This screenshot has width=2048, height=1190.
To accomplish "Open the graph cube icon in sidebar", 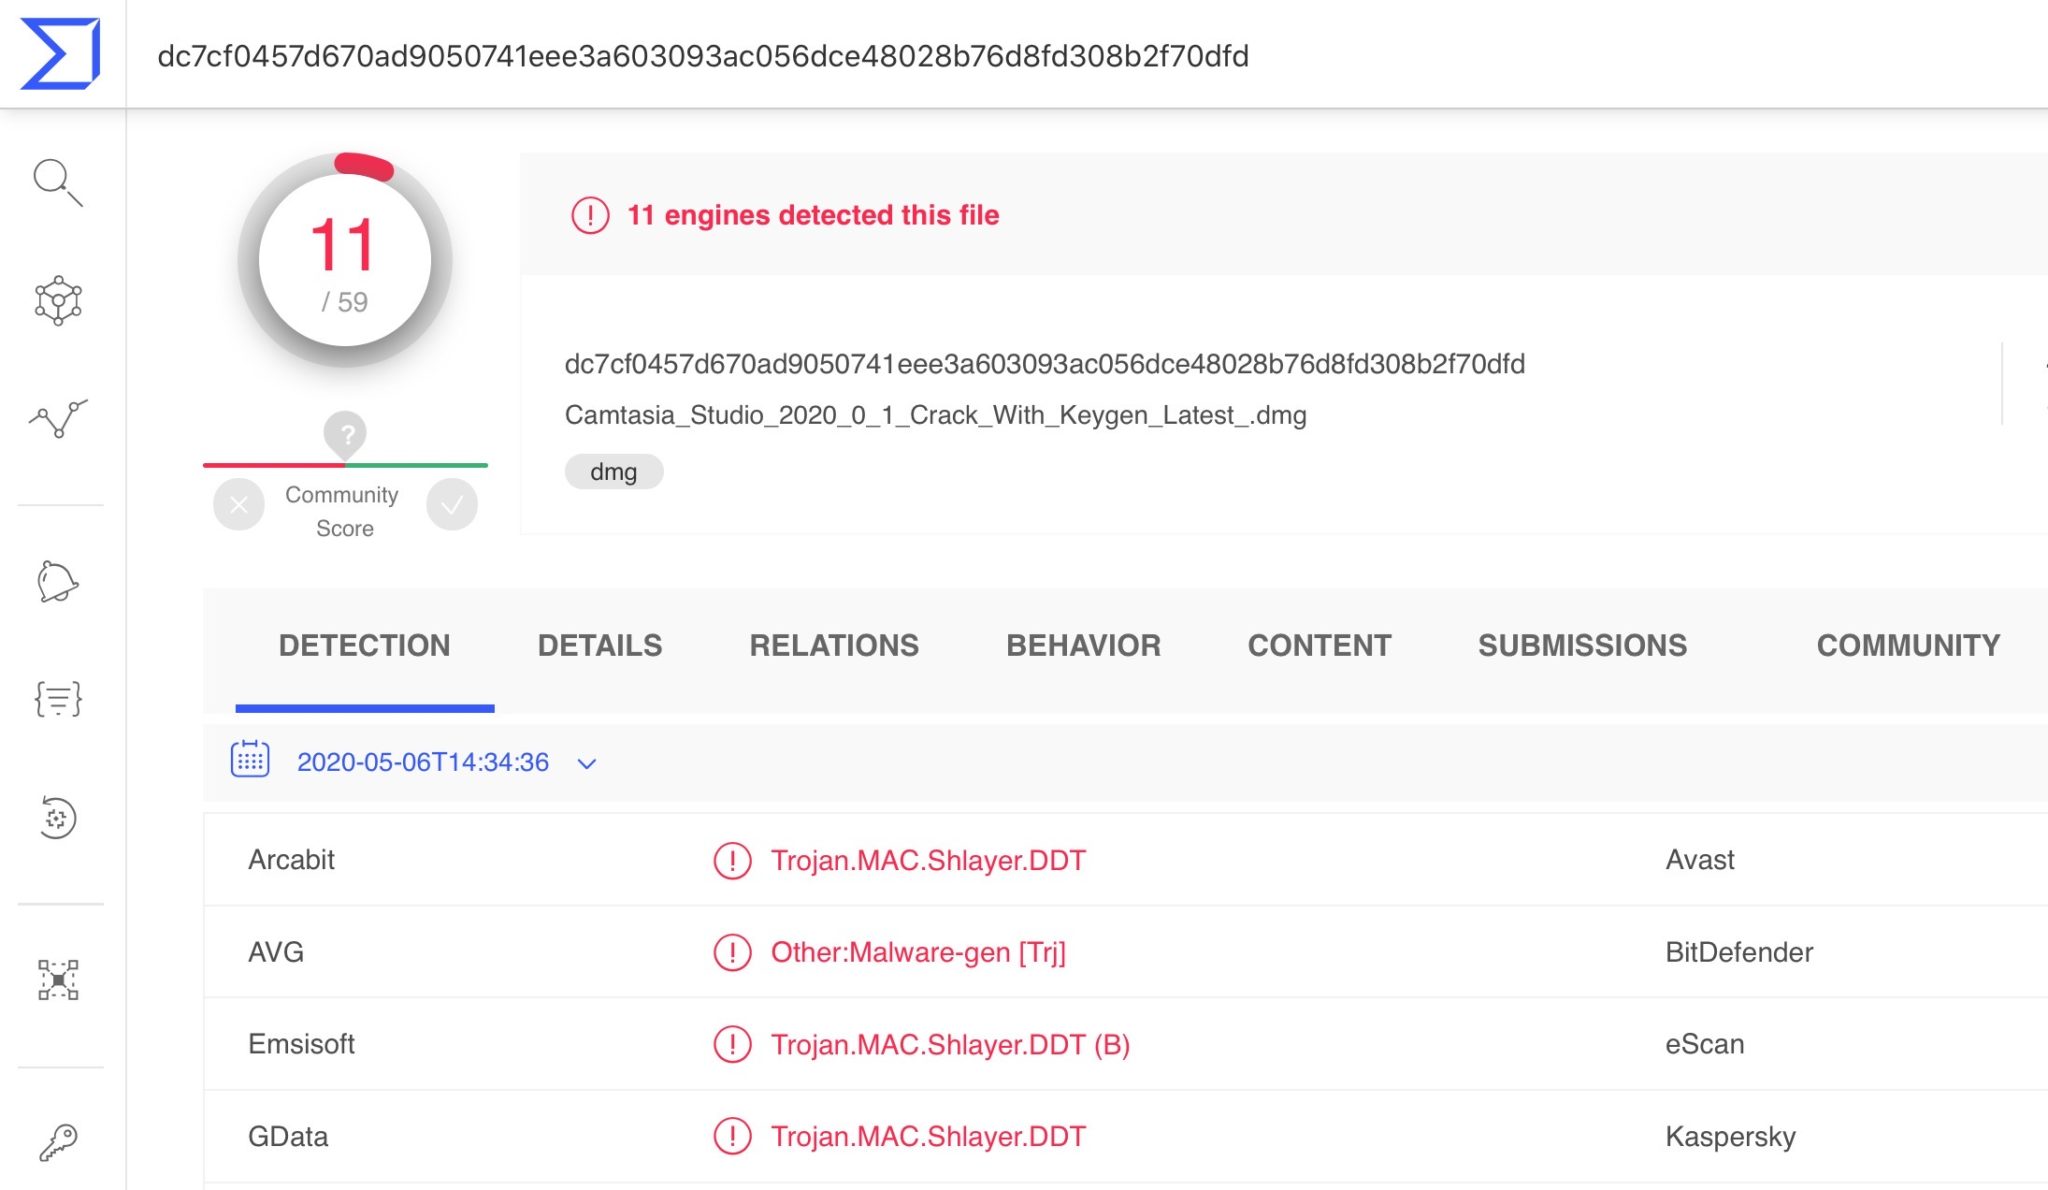I will click(58, 300).
